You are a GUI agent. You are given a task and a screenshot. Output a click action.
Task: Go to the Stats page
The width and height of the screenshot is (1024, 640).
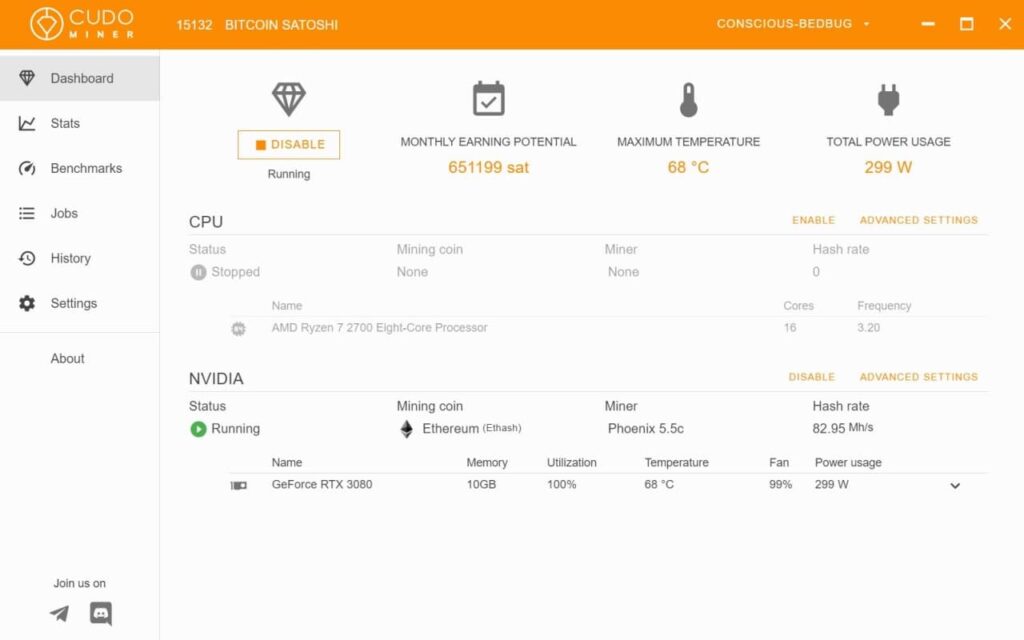(65, 123)
